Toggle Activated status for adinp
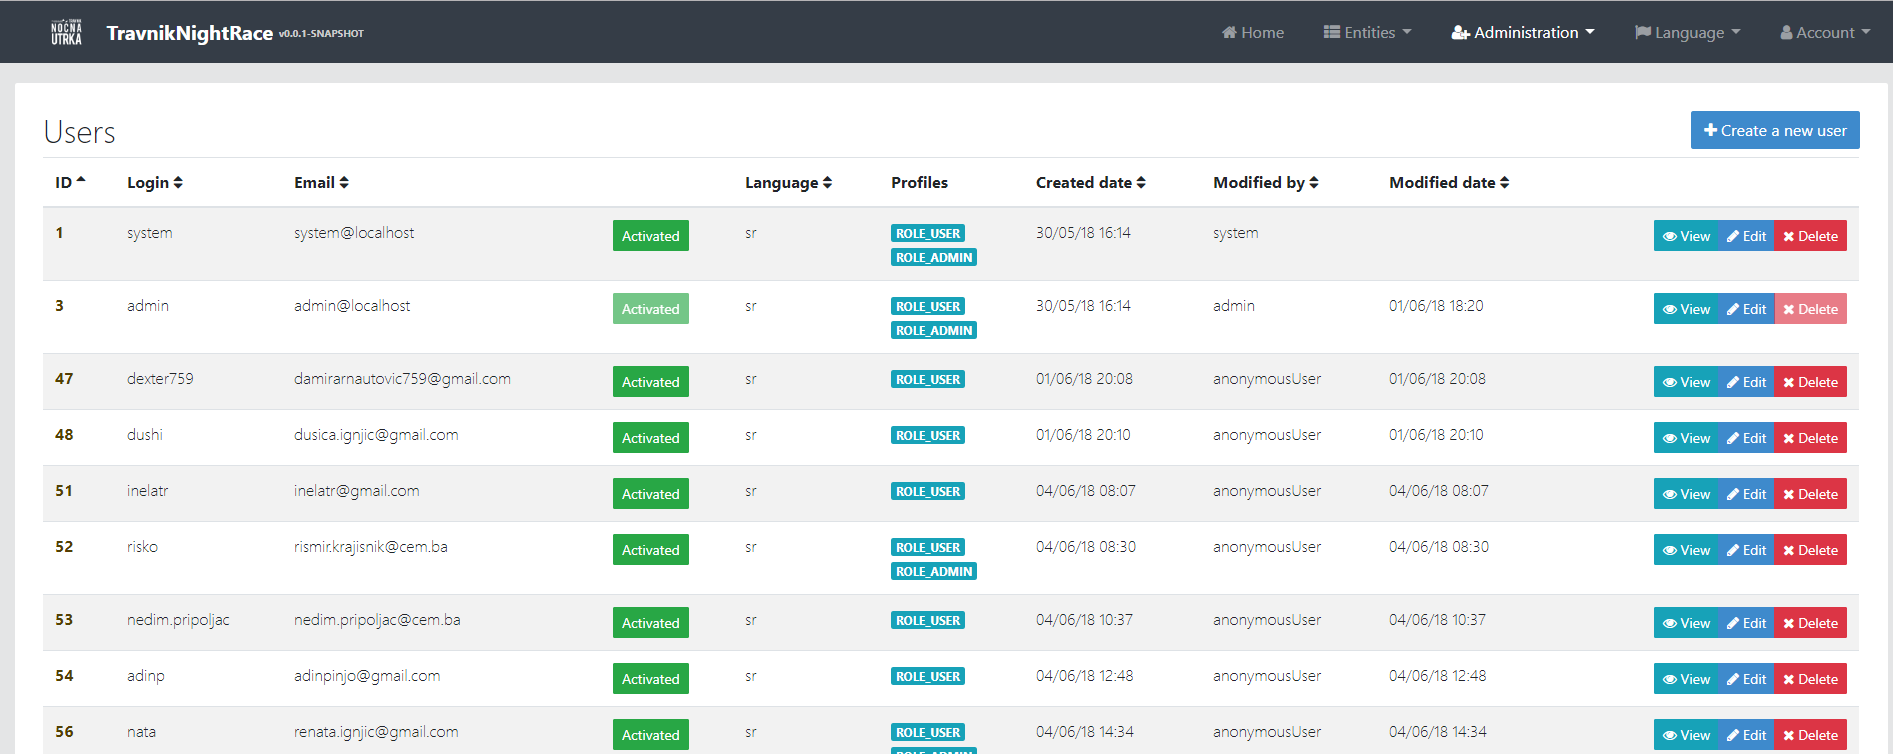 tap(651, 679)
